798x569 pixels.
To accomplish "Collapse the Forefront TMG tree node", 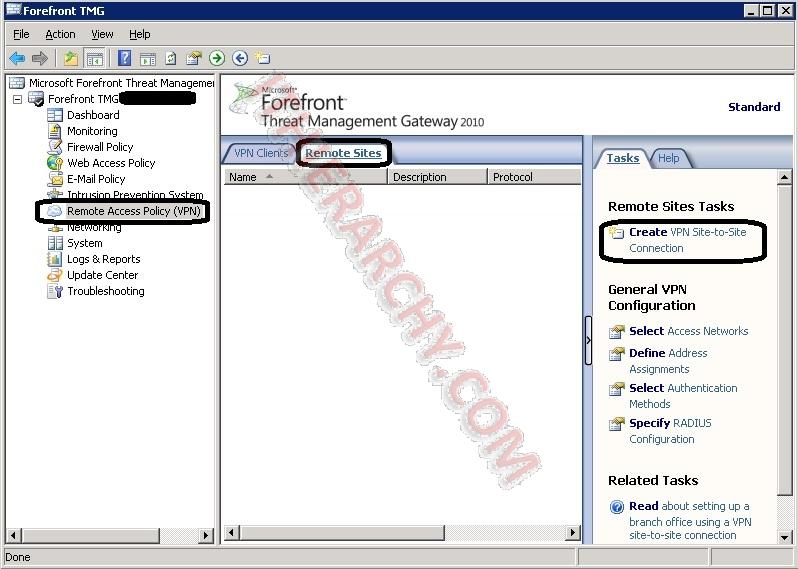I will point(17,99).
